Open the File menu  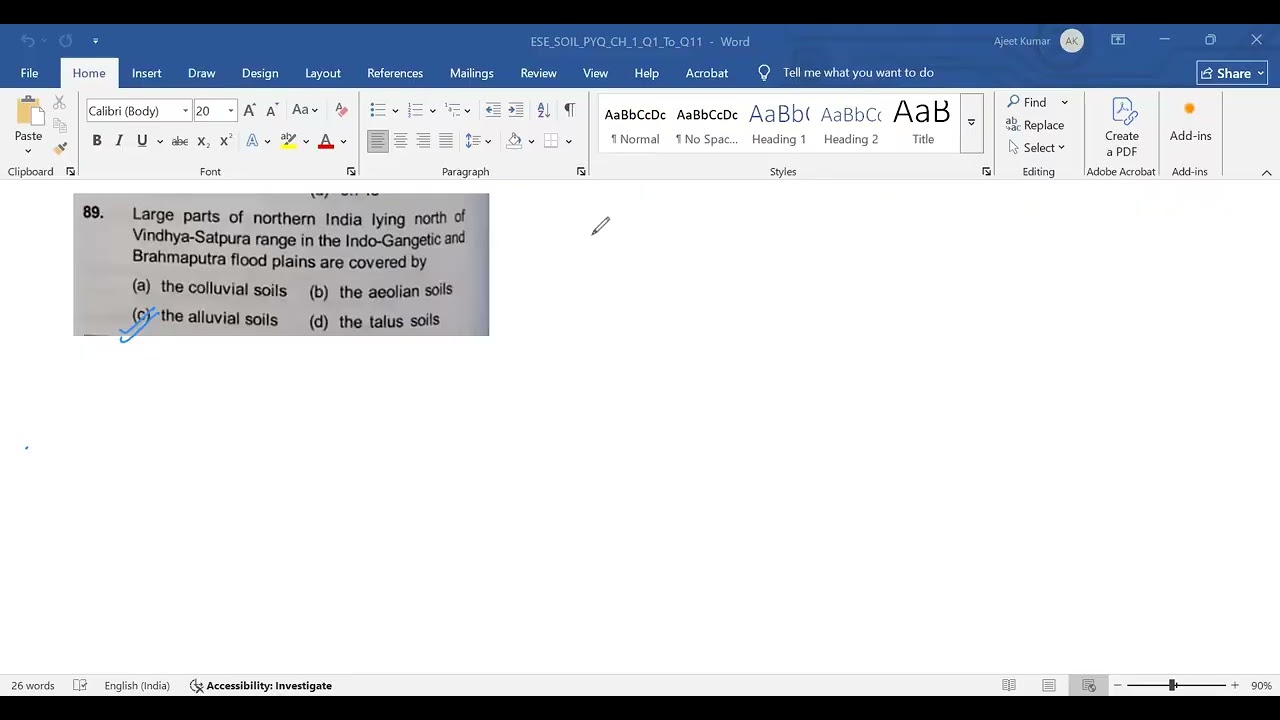pos(29,73)
